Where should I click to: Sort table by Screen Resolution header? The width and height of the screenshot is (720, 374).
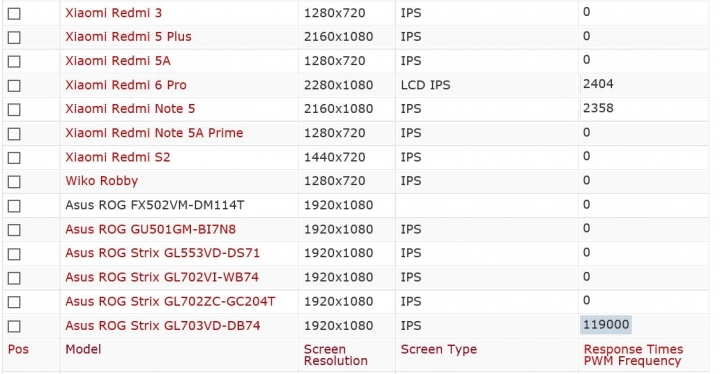coord(336,355)
